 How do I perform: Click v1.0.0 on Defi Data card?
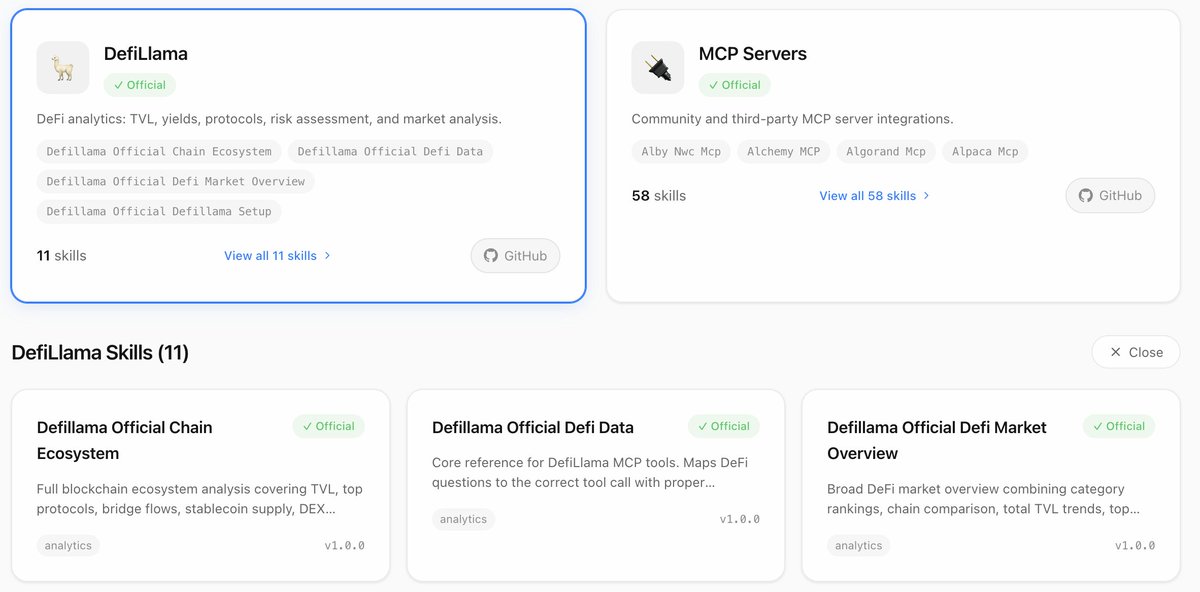pyautogui.click(x=739, y=520)
